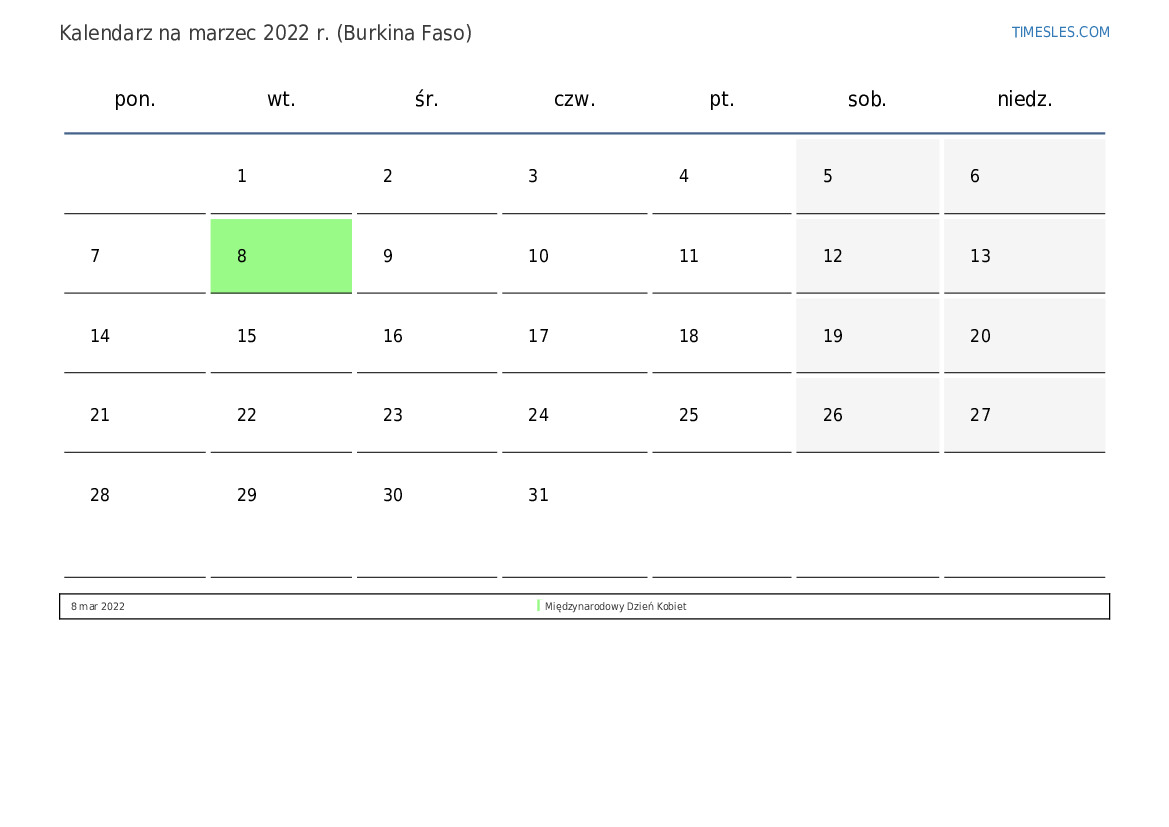Select the highlighted March 8 holiday cell
Image resolution: width=1169 pixels, height=827 pixels.
pos(281,256)
